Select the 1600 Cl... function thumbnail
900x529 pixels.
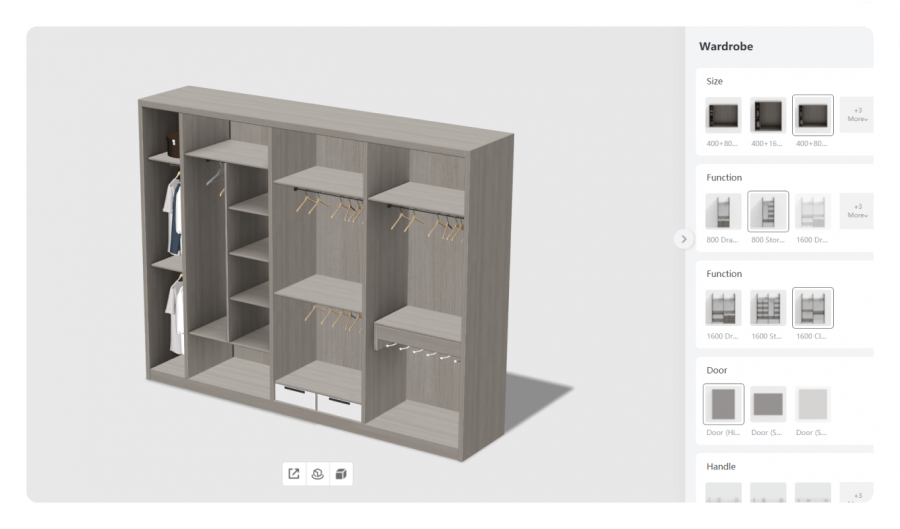pyautogui.click(x=813, y=308)
